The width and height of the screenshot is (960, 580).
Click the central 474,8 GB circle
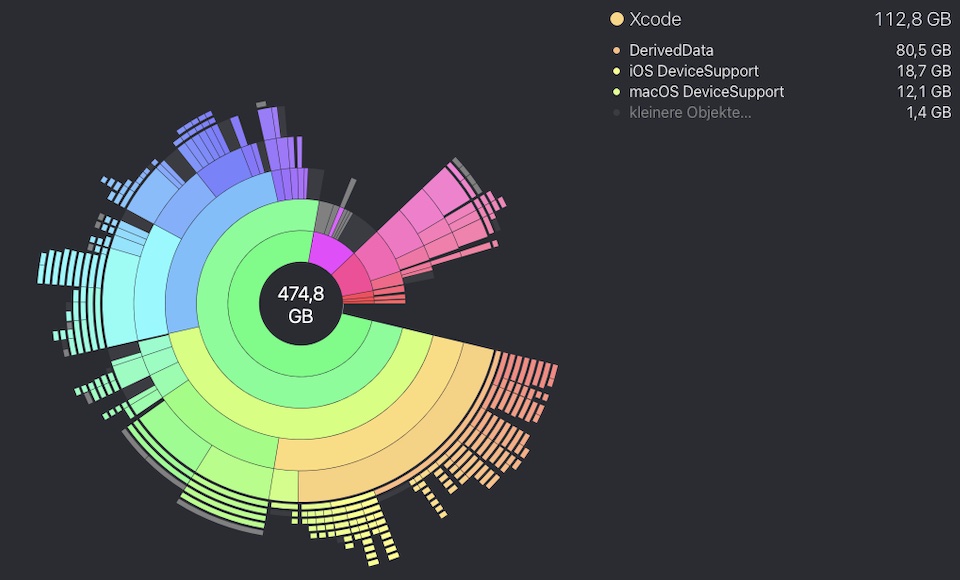click(x=300, y=304)
